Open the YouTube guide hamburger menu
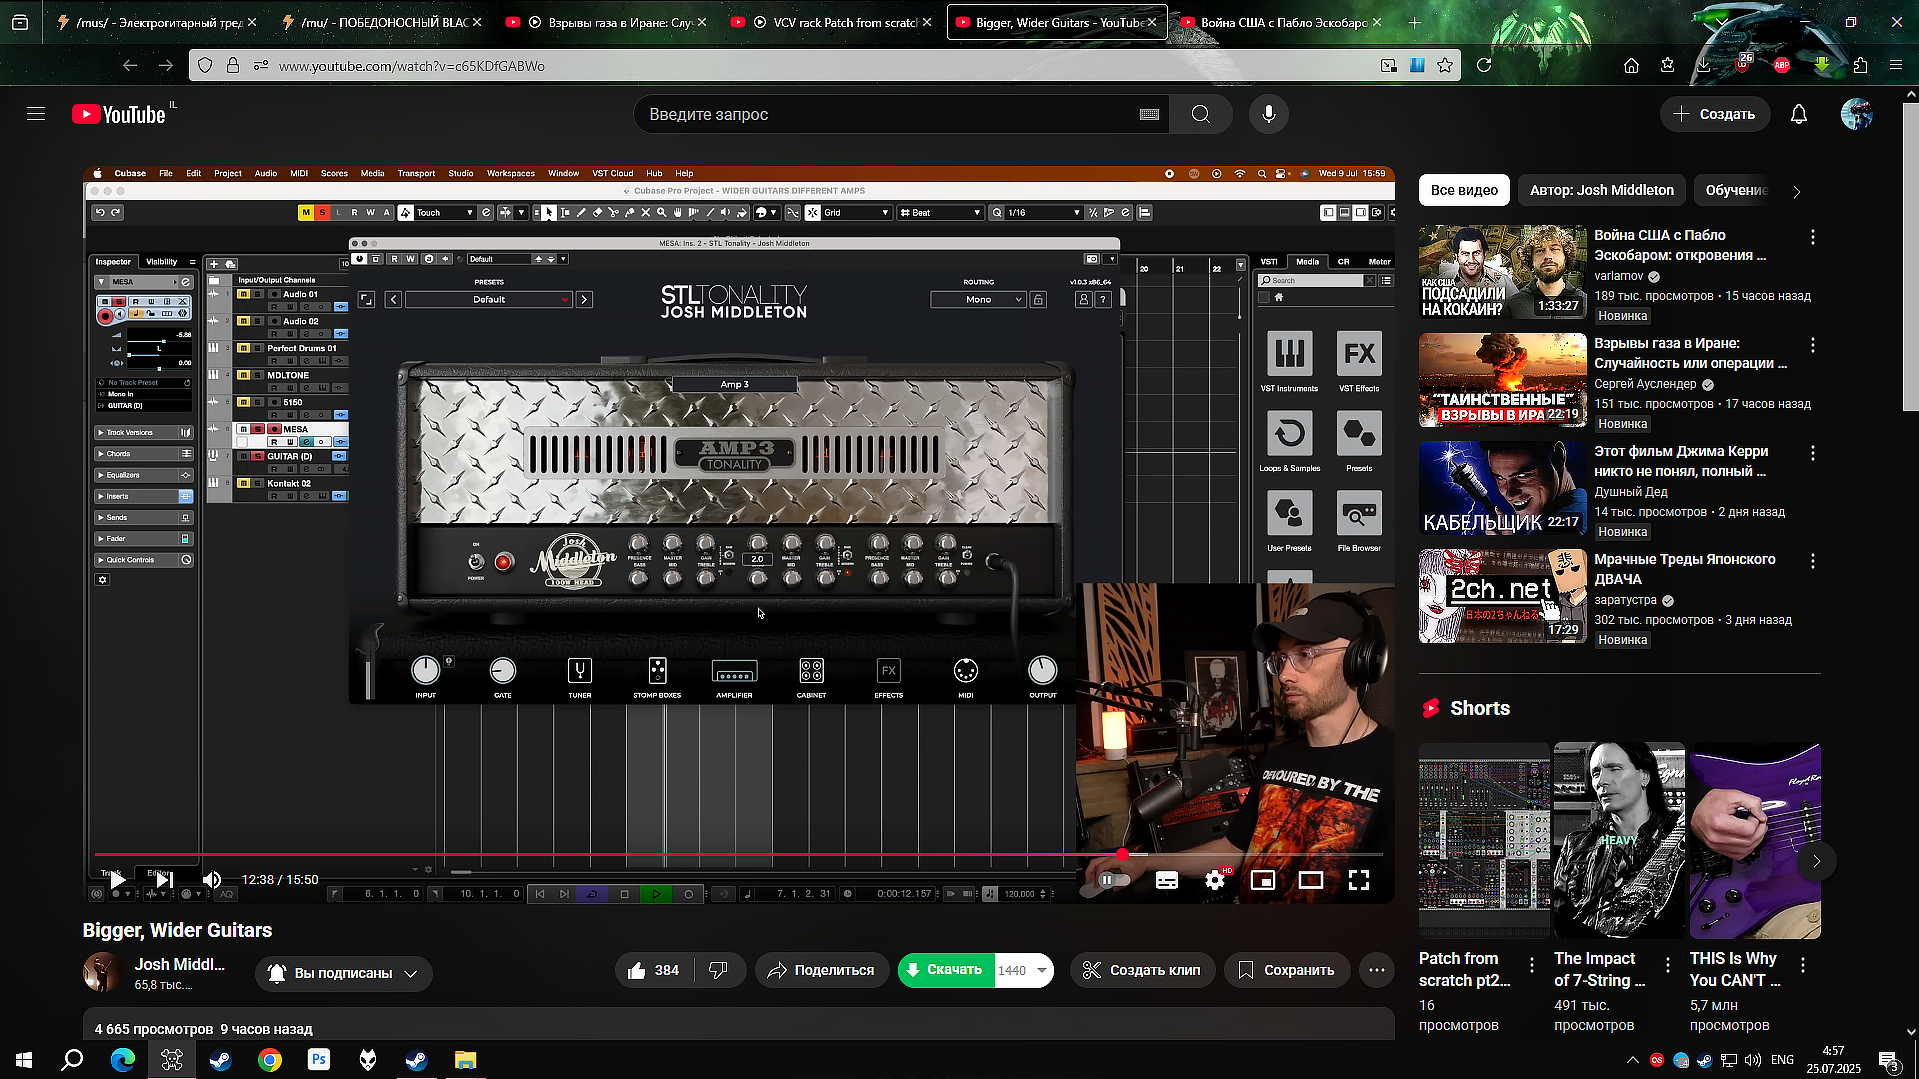Screen dimensions: 1919x1079 tap(36, 114)
